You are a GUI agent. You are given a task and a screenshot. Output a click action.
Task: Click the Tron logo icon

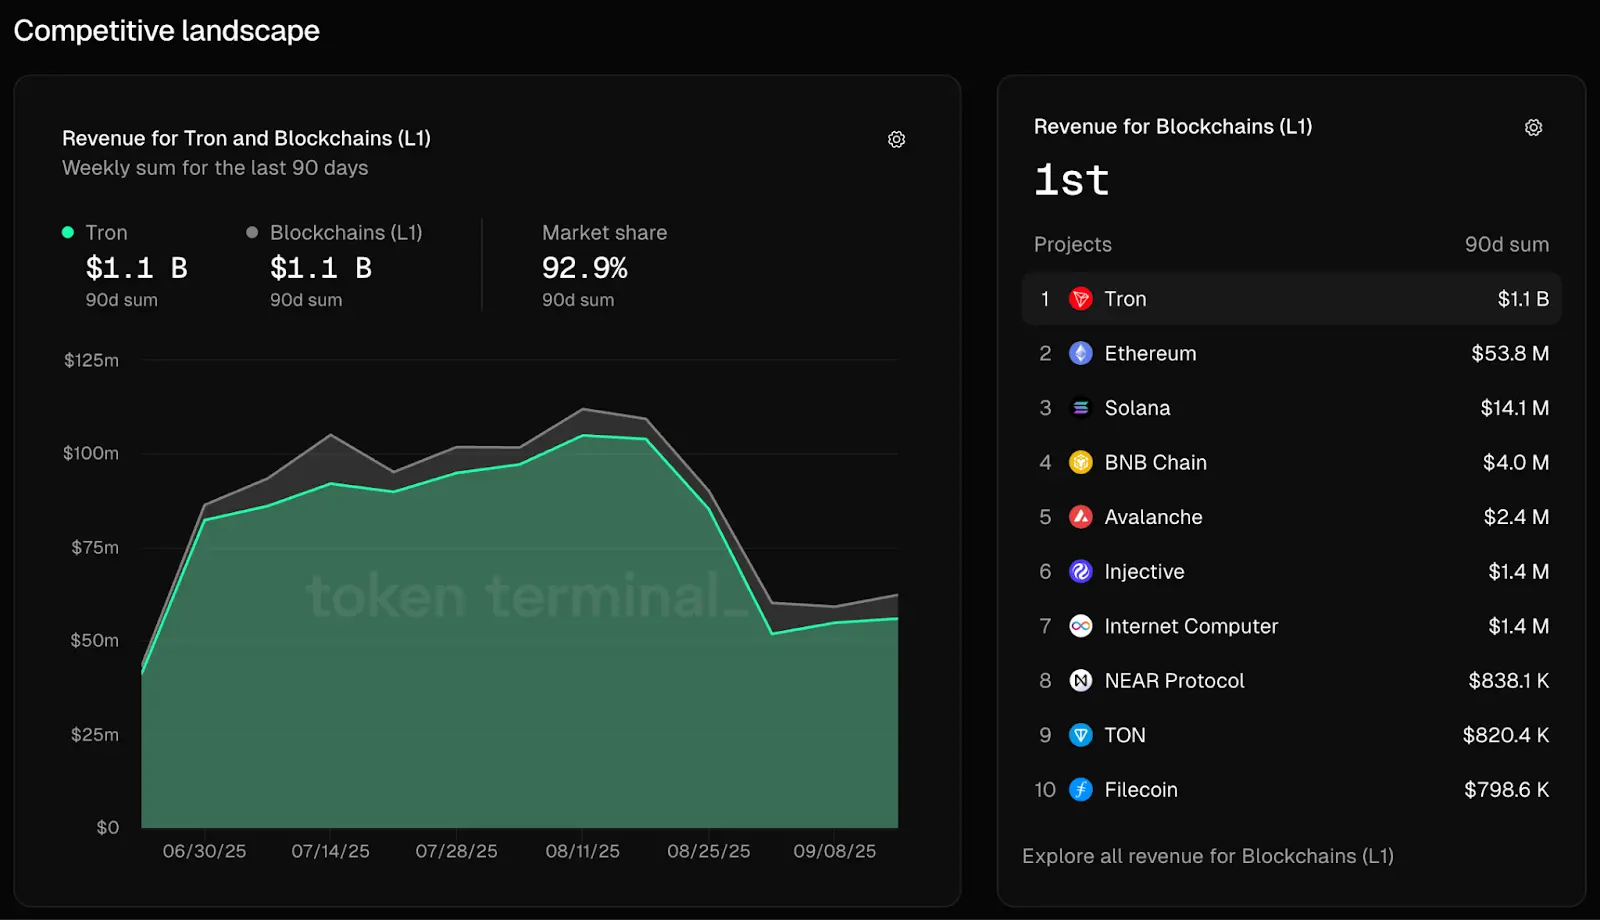coord(1080,299)
